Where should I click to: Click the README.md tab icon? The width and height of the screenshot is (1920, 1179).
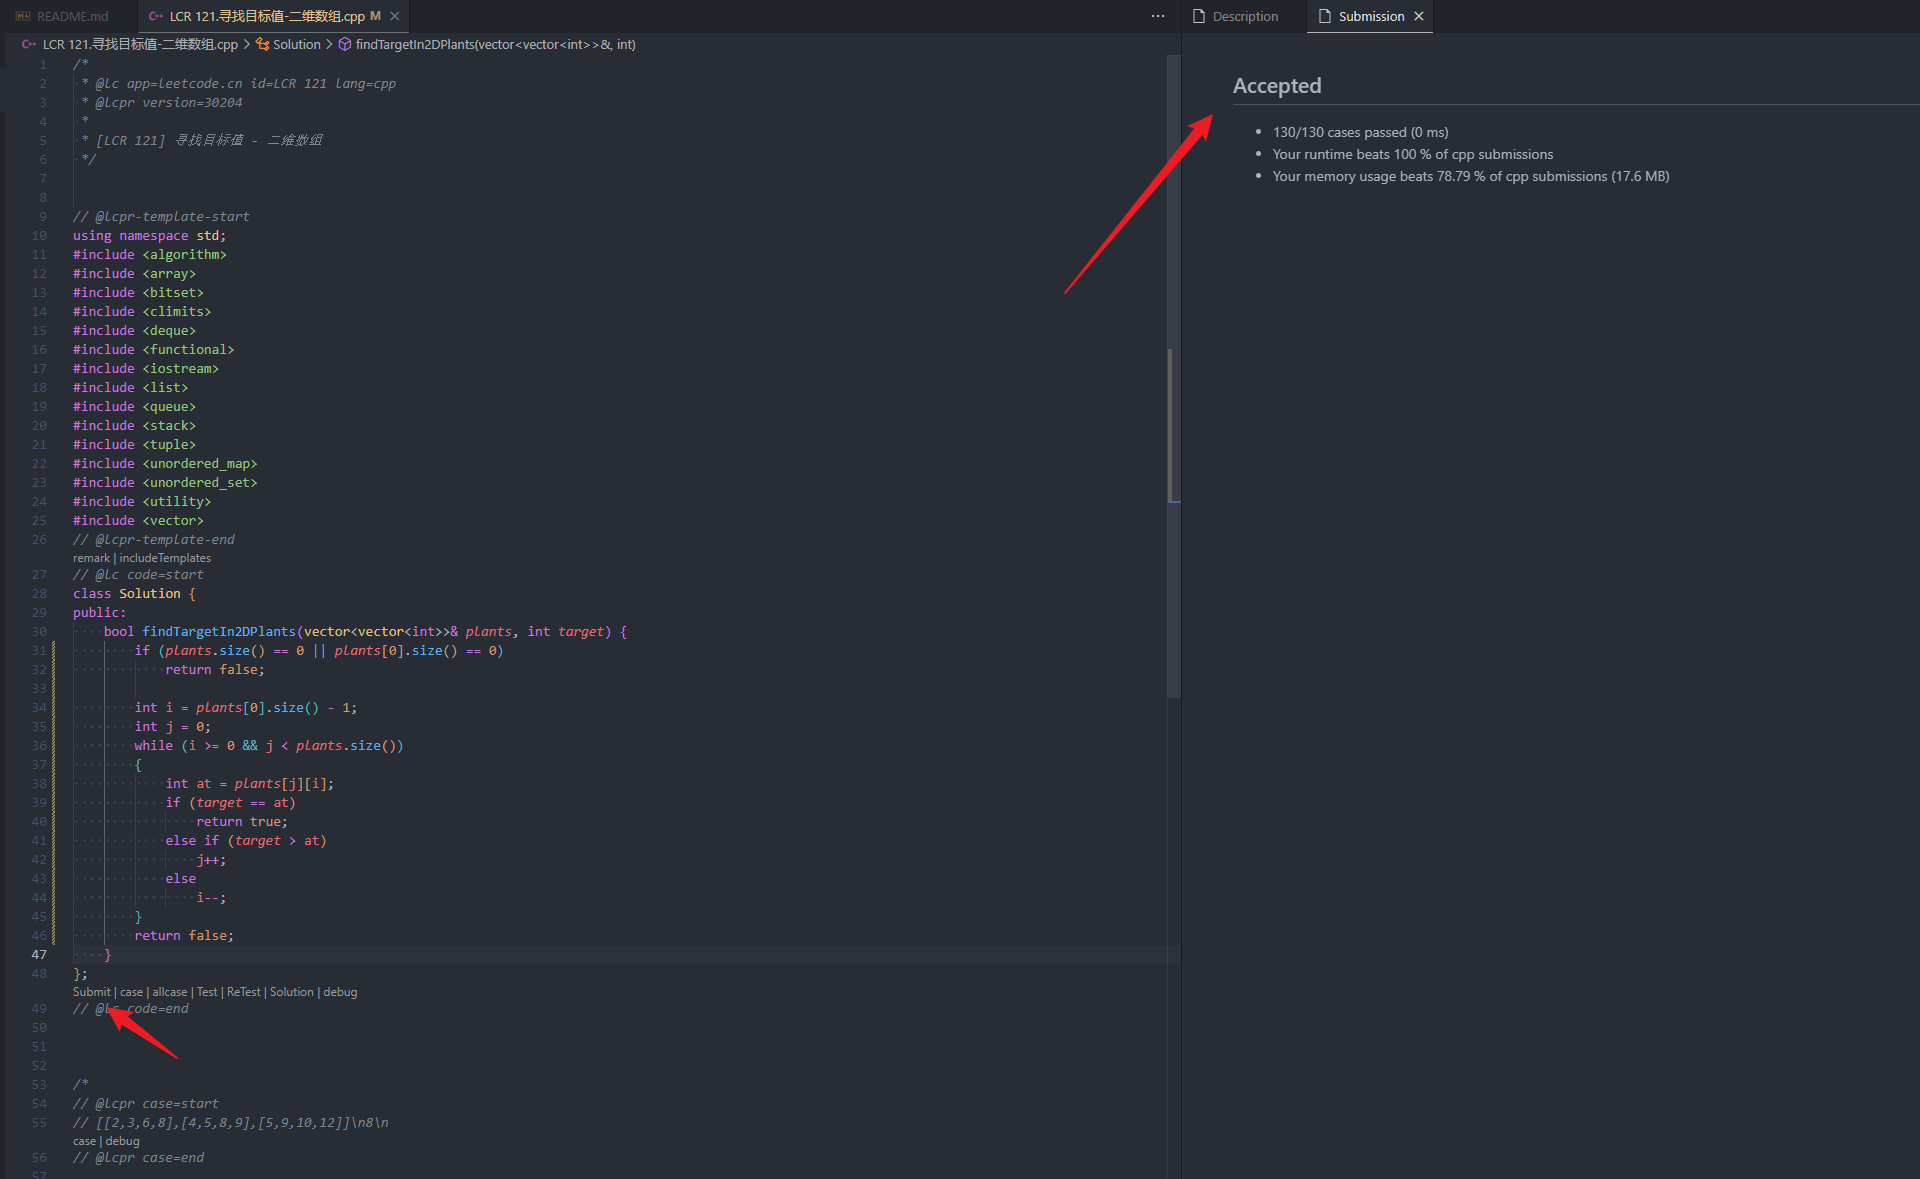coord(23,16)
